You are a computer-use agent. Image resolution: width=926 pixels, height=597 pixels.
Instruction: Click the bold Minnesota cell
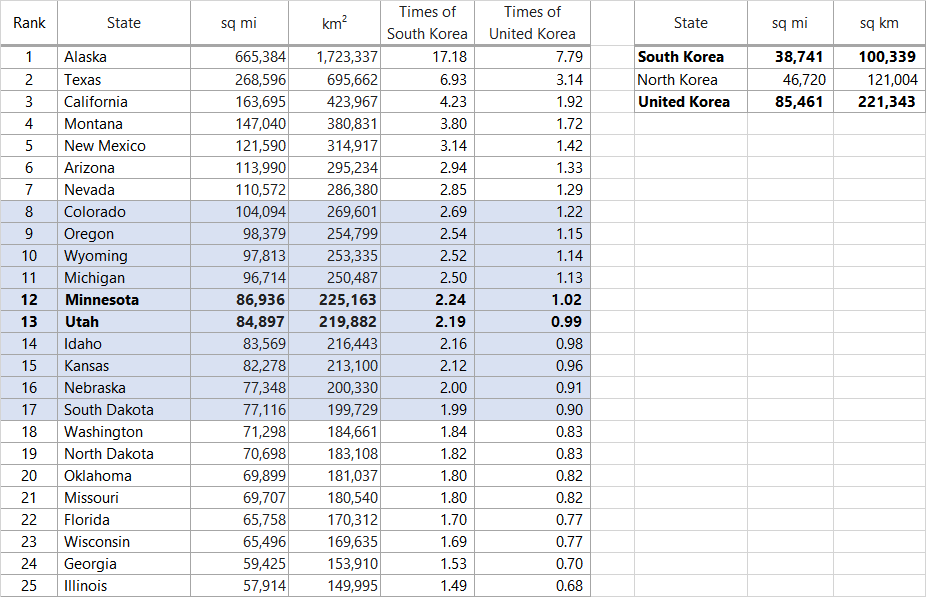(123, 300)
